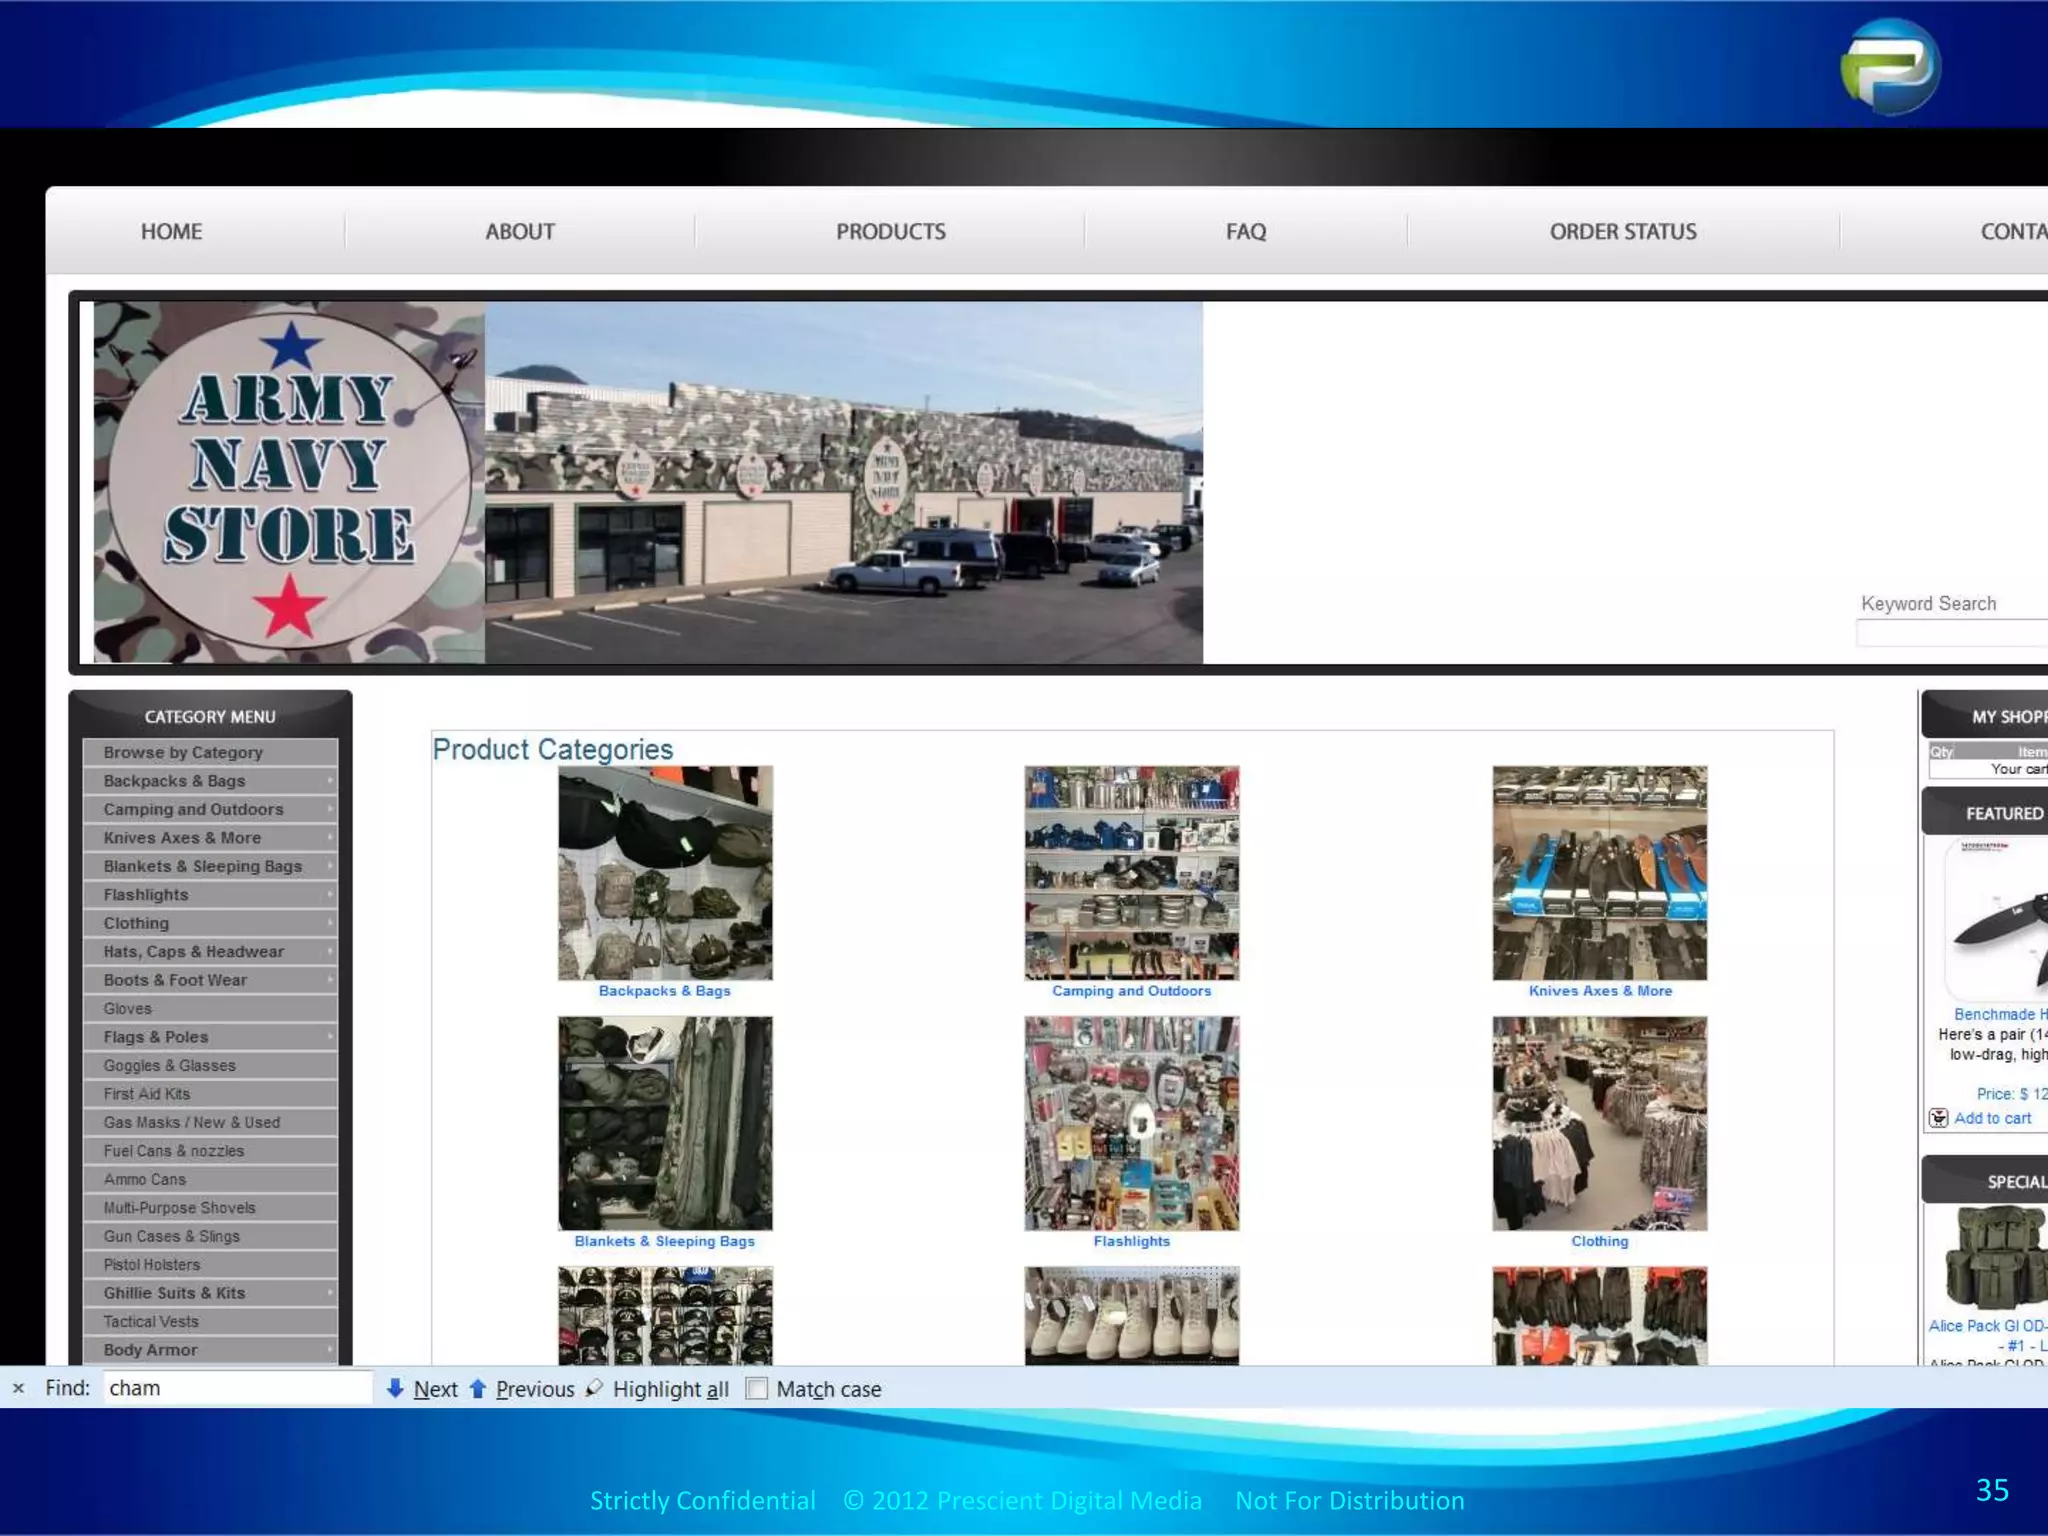Click Camping and Outdoors category link
The height and width of the screenshot is (1536, 2048).
pos(1131,991)
